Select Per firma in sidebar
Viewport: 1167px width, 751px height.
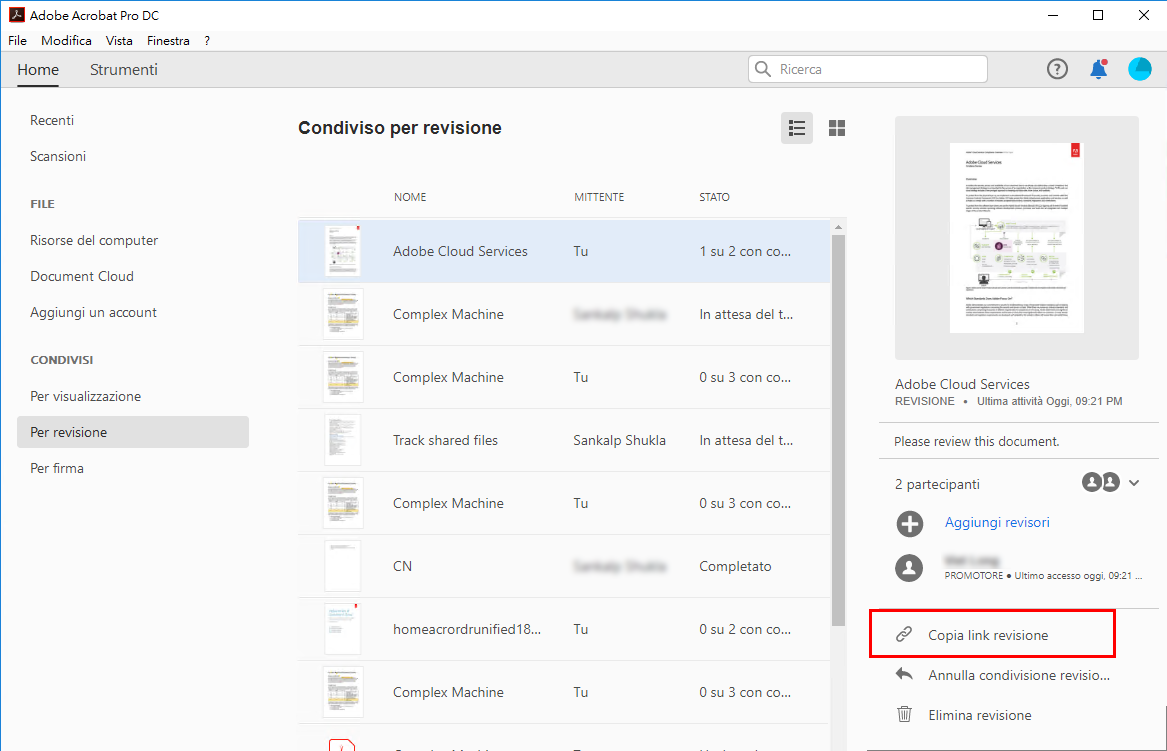(57, 468)
